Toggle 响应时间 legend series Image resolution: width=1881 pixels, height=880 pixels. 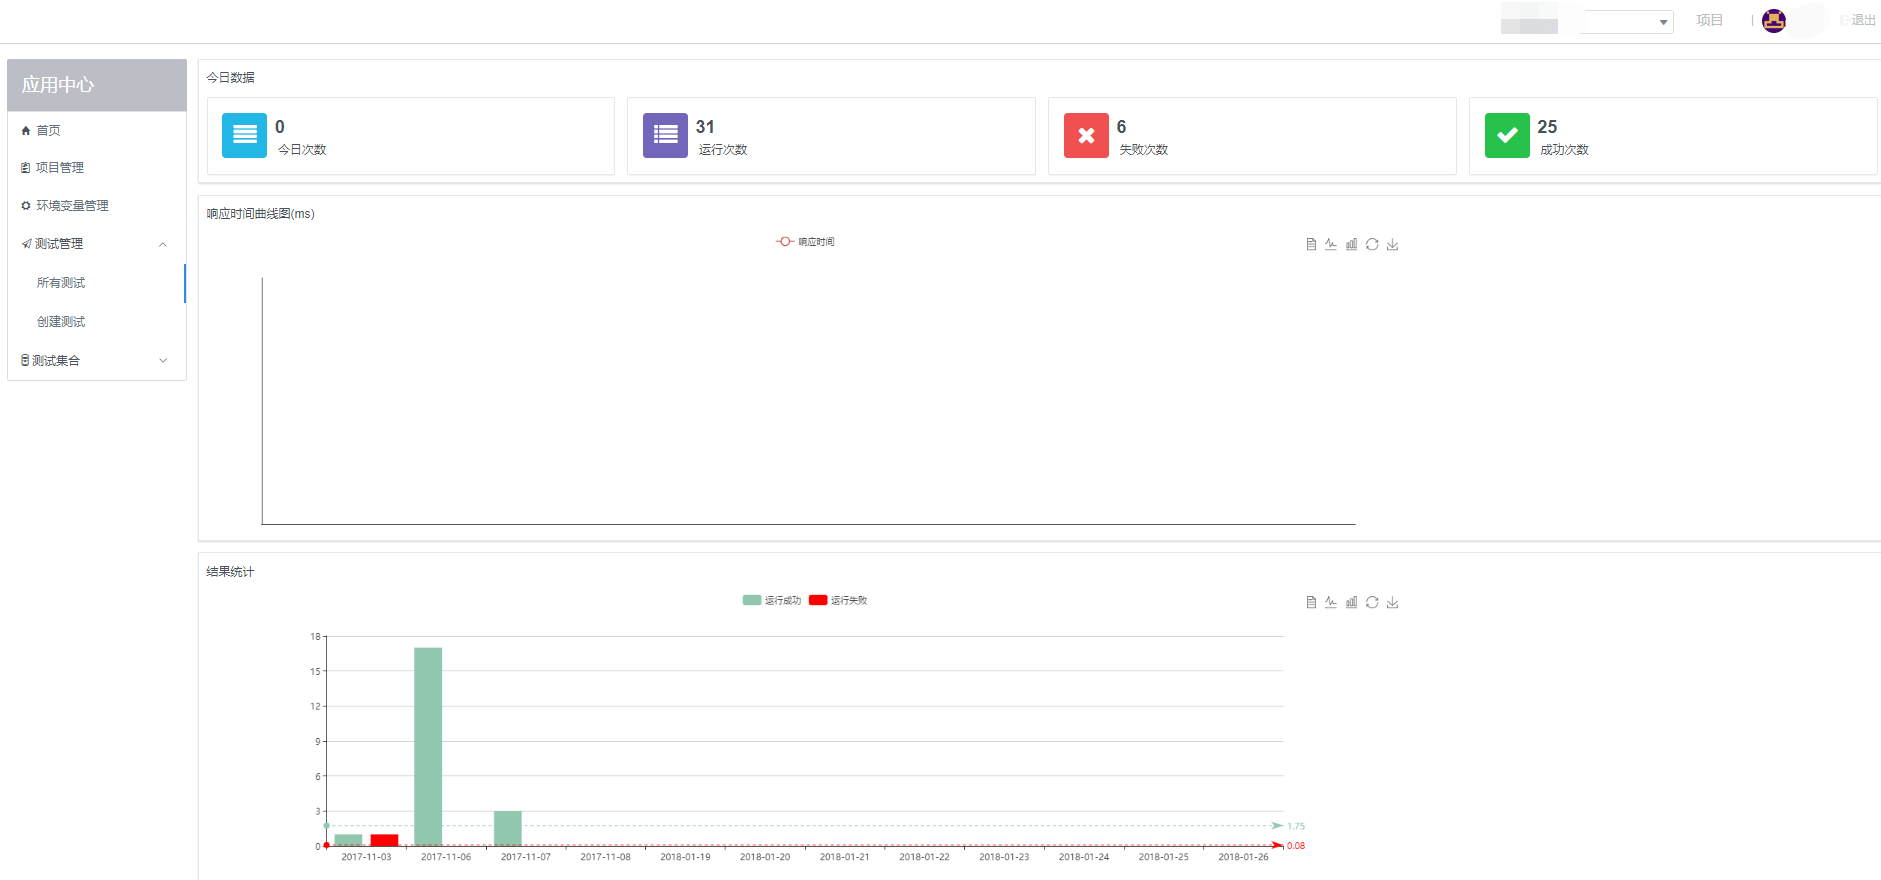coord(805,242)
